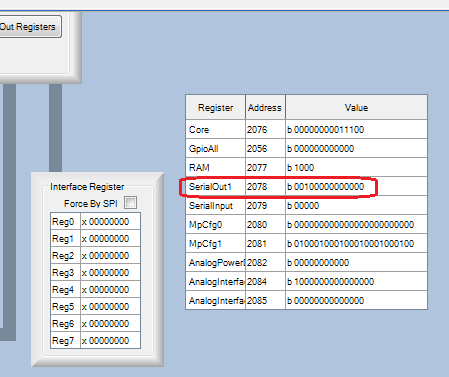The height and width of the screenshot is (377, 449).
Task: Select the Reg3 value field
Action: pyautogui.click(x=110, y=273)
